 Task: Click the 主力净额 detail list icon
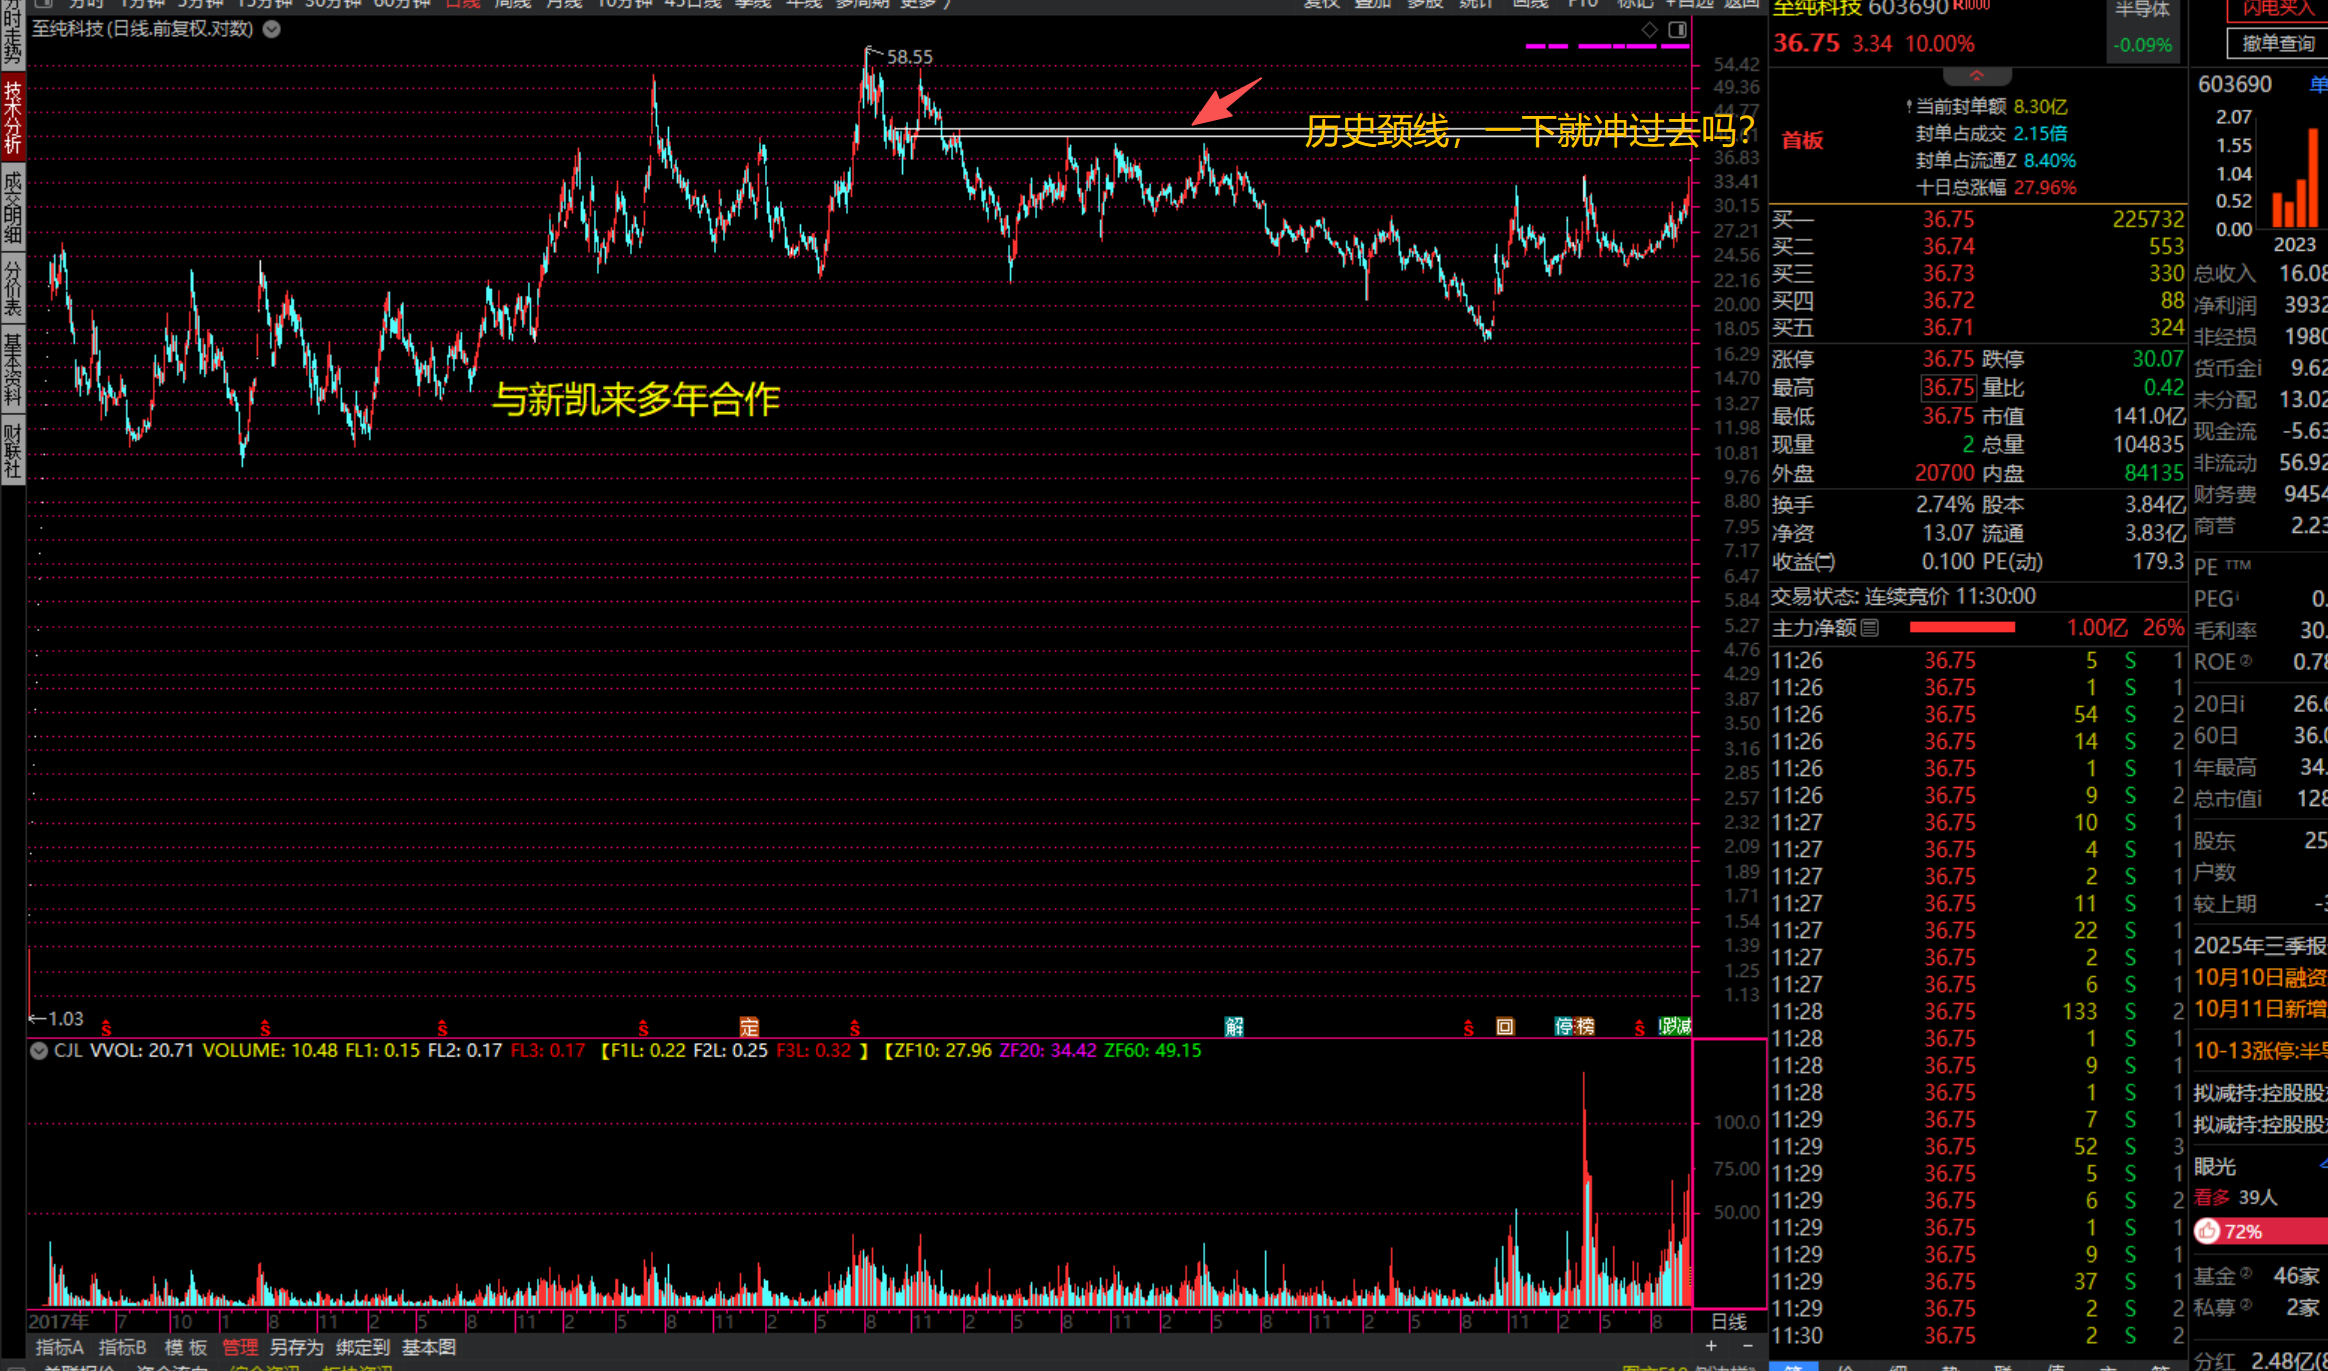(x=1870, y=628)
